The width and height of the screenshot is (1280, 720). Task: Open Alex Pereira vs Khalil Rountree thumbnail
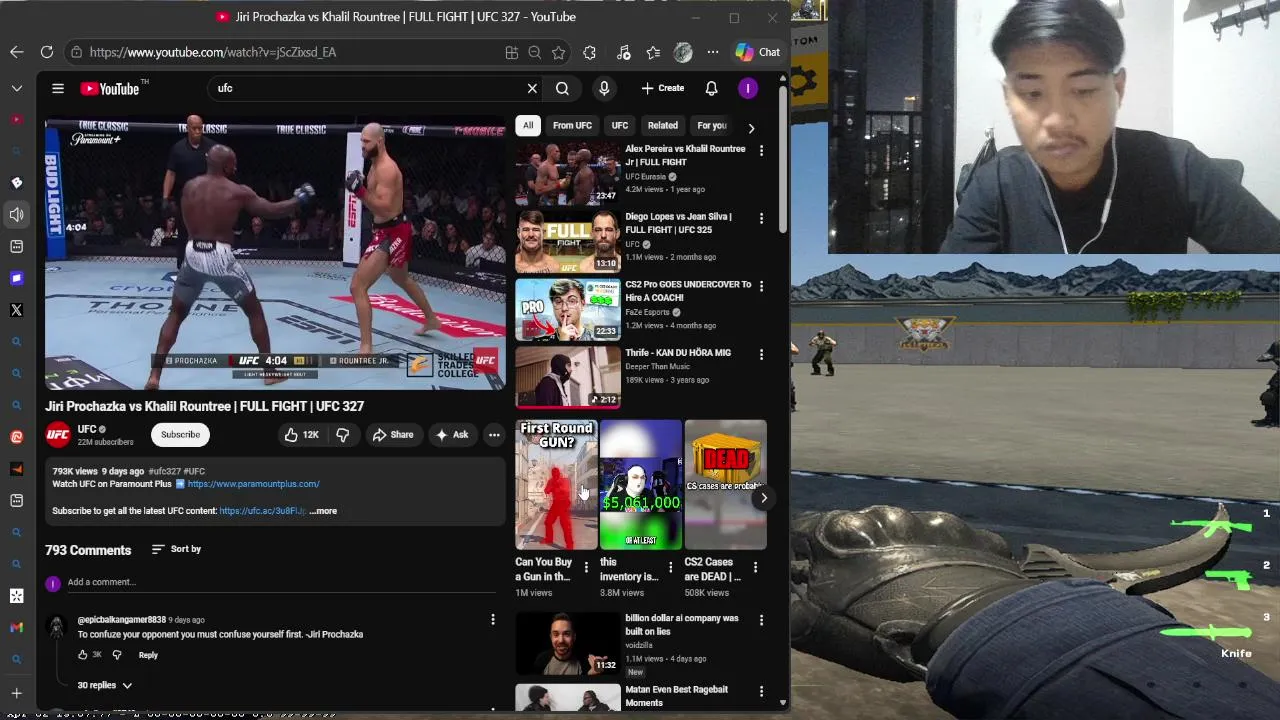(567, 173)
